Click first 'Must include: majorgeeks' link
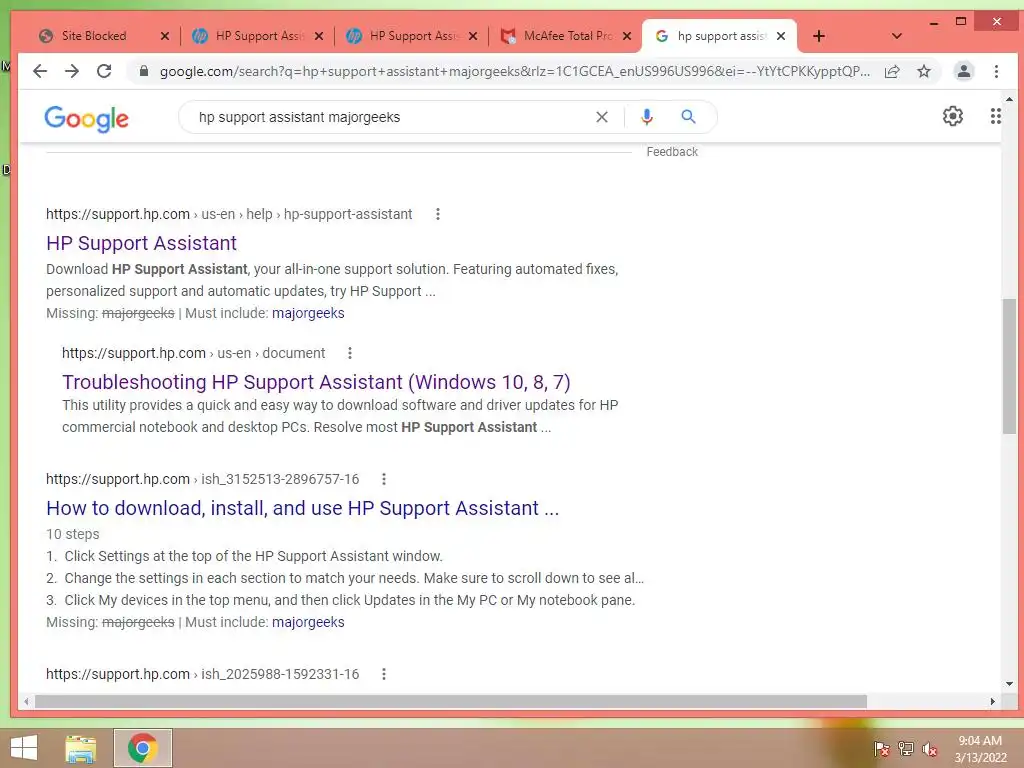1024x768 pixels. tap(308, 313)
